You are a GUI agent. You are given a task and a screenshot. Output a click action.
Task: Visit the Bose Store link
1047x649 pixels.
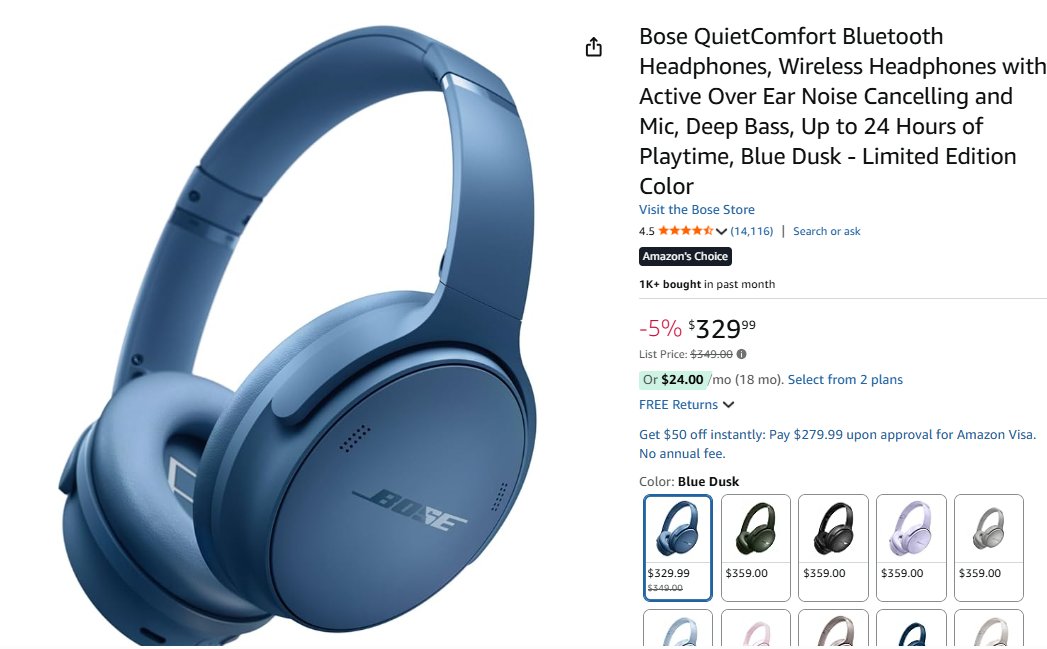[x=696, y=210]
